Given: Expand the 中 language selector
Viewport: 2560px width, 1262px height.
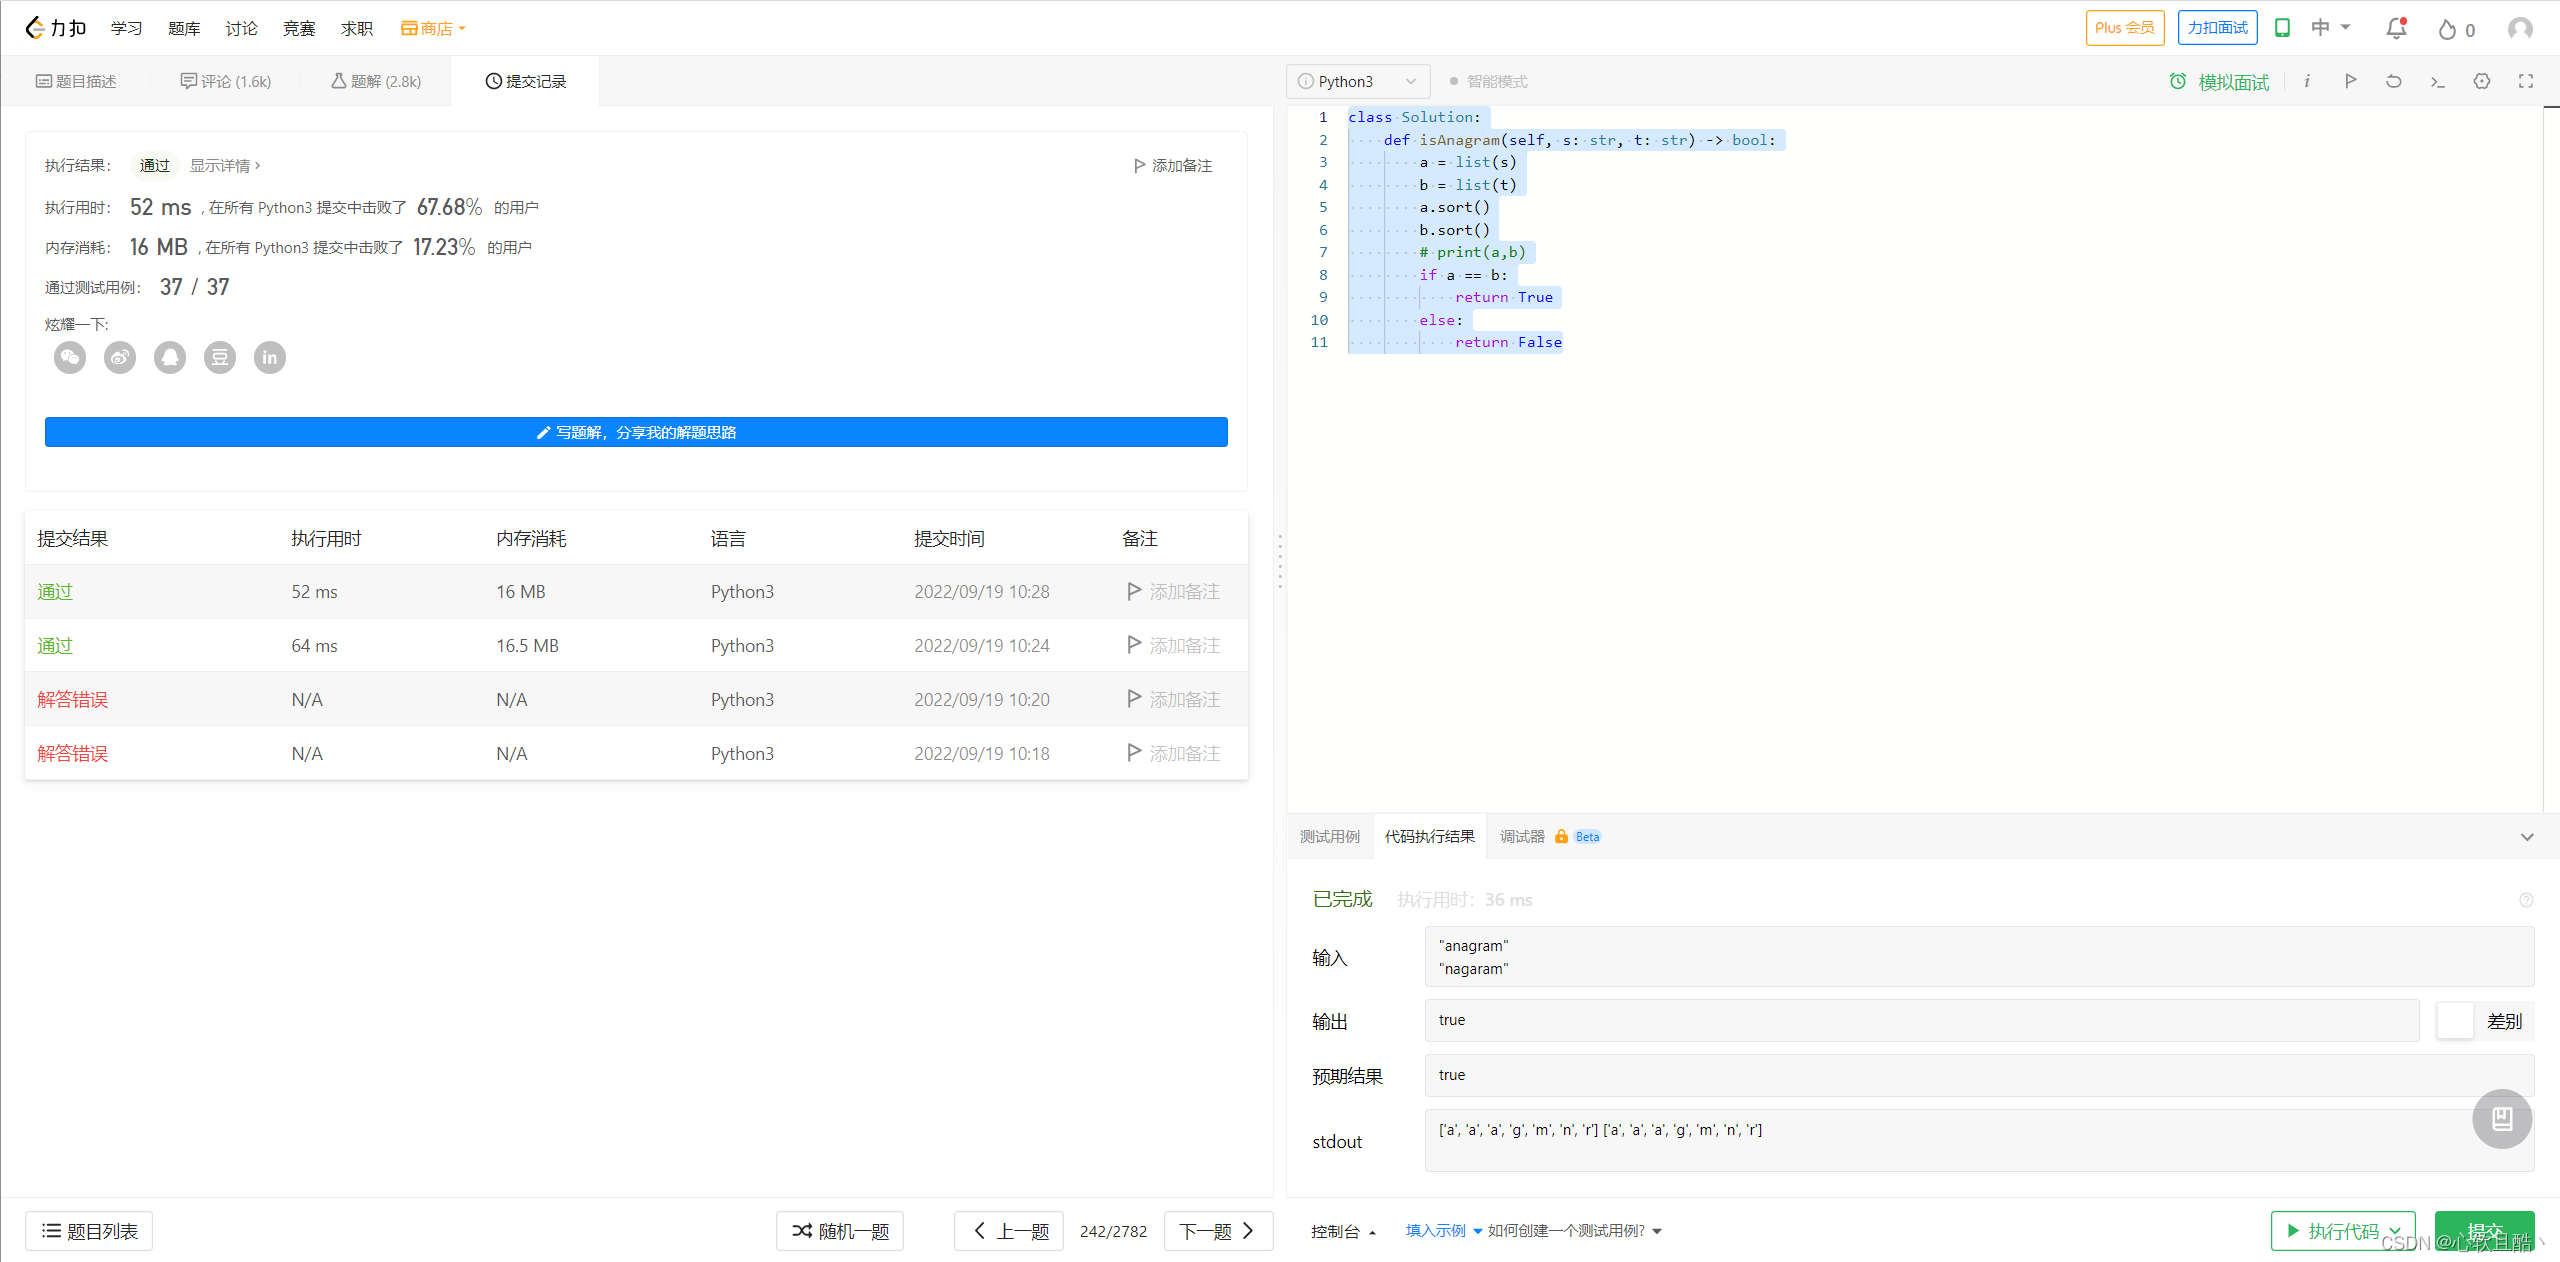Looking at the screenshot, I should 2330,28.
